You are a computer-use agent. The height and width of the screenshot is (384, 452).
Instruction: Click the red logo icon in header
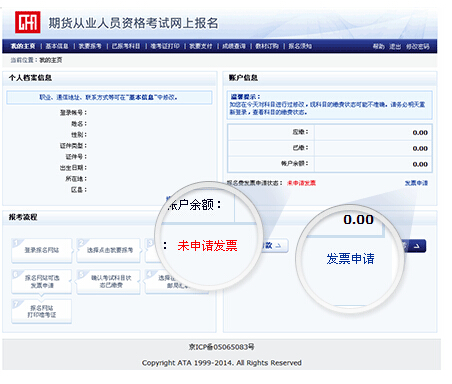27,22
